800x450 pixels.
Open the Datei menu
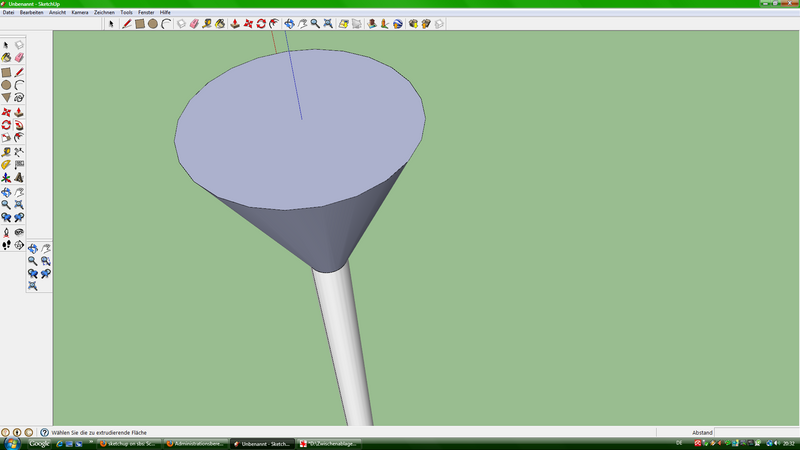point(8,12)
